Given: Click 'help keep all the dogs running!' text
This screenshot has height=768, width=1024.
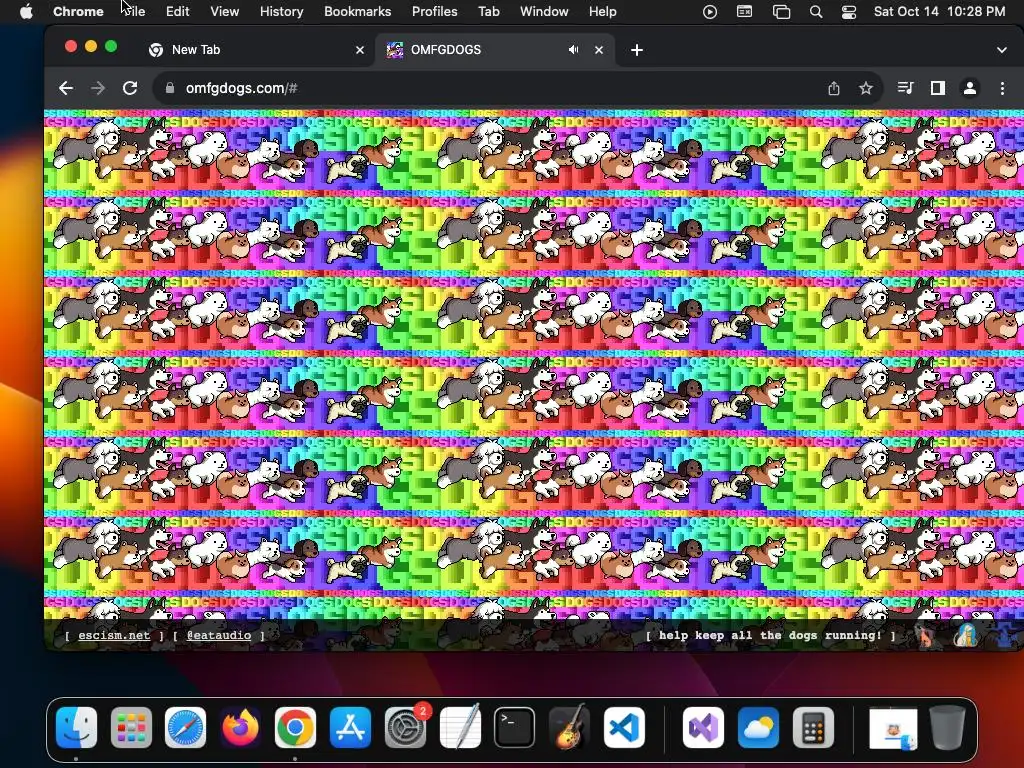Looking at the screenshot, I should pyautogui.click(x=771, y=635).
